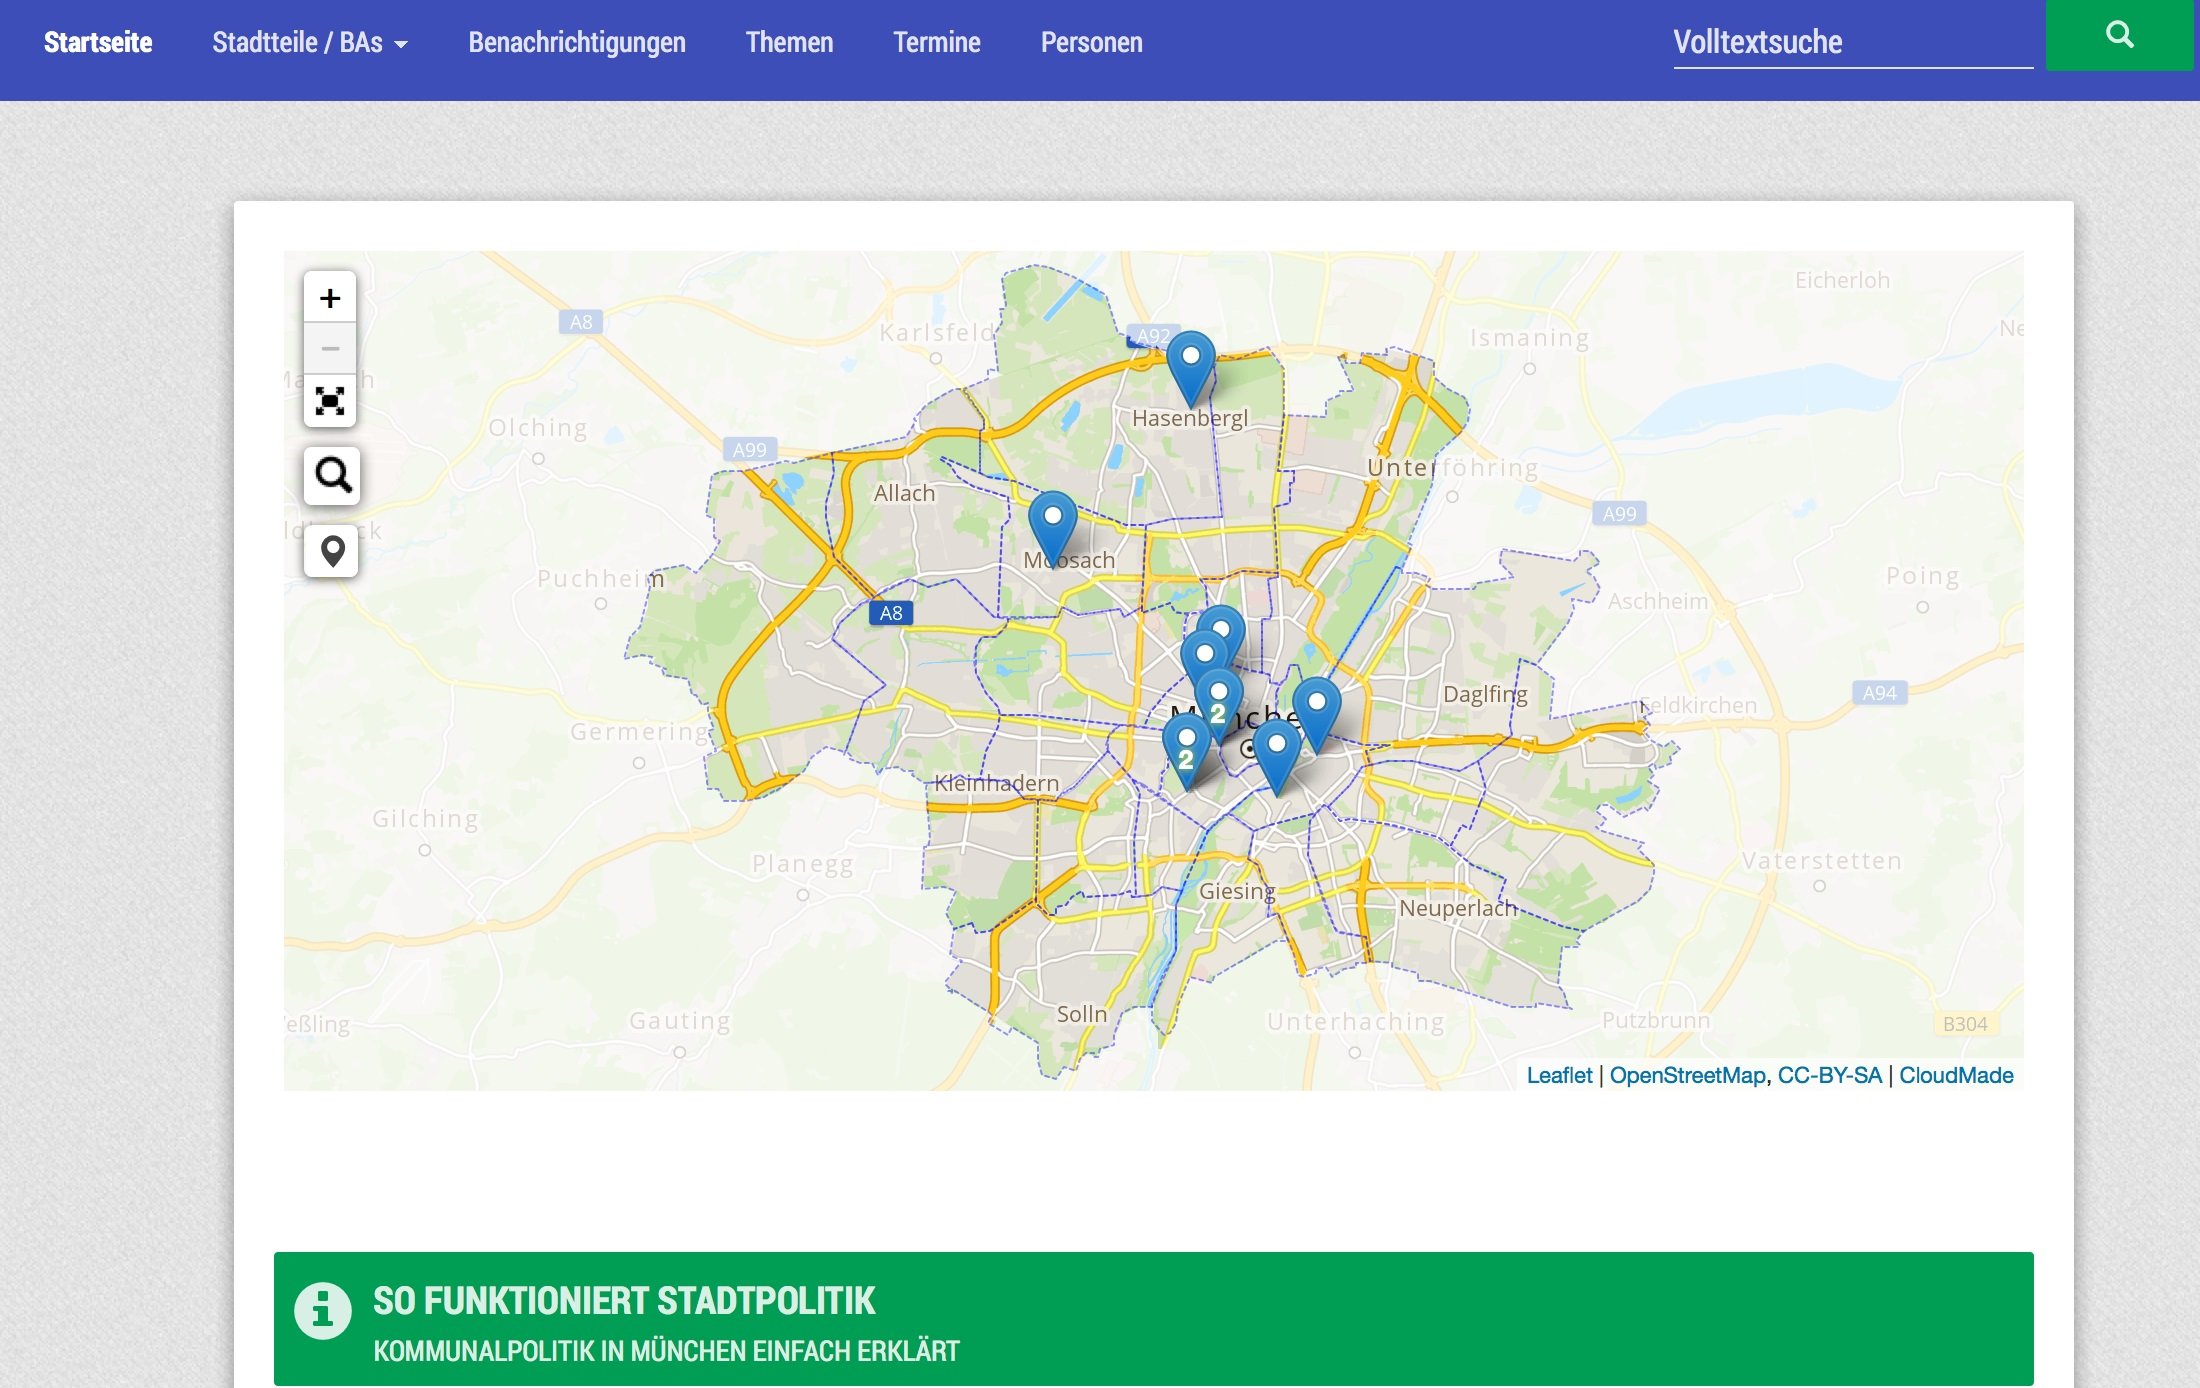Open the Benachrichtigungen menu item
2200x1388 pixels.
577,43
